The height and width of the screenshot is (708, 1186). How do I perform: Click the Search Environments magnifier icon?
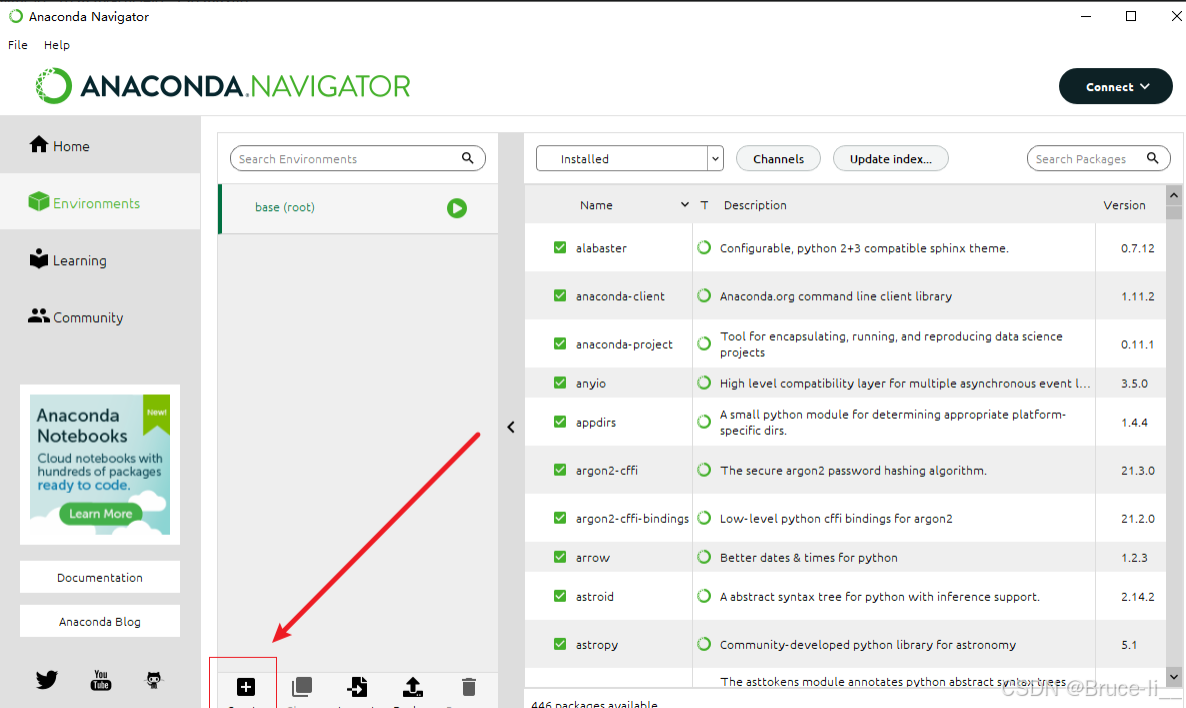click(467, 158)
